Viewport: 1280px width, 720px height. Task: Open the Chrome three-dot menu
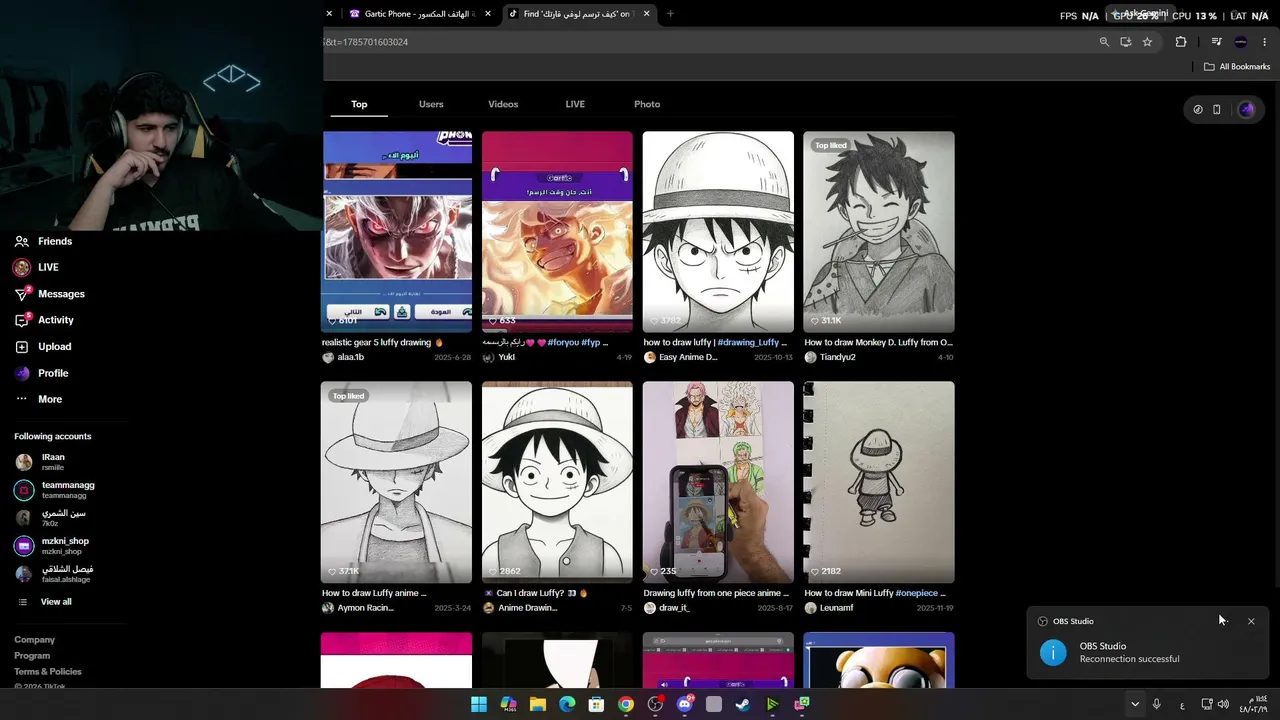pyautogui.click(x=1265, y=42)
